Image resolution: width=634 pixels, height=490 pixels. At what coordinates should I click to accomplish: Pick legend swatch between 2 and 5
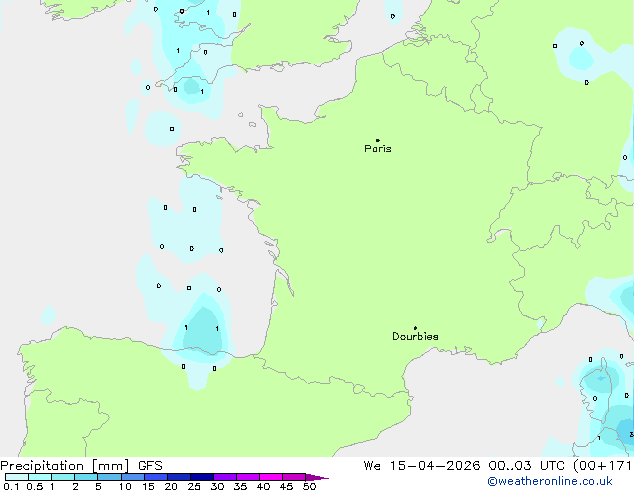click(x=86, y=477)
